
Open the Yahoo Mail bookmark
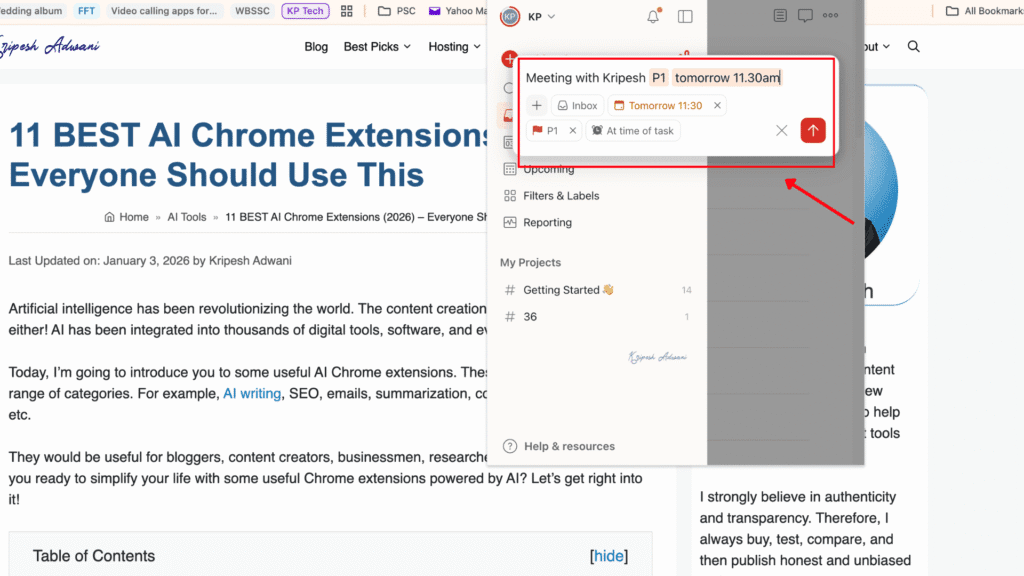click(x=458, y=11)
